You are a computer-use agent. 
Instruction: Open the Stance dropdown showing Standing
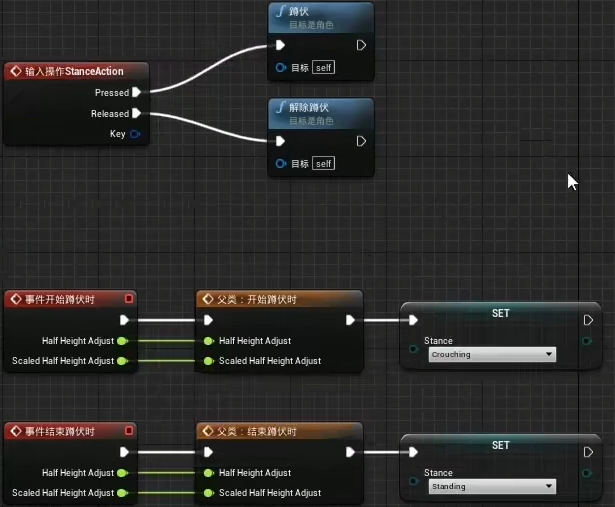[490, 486]
